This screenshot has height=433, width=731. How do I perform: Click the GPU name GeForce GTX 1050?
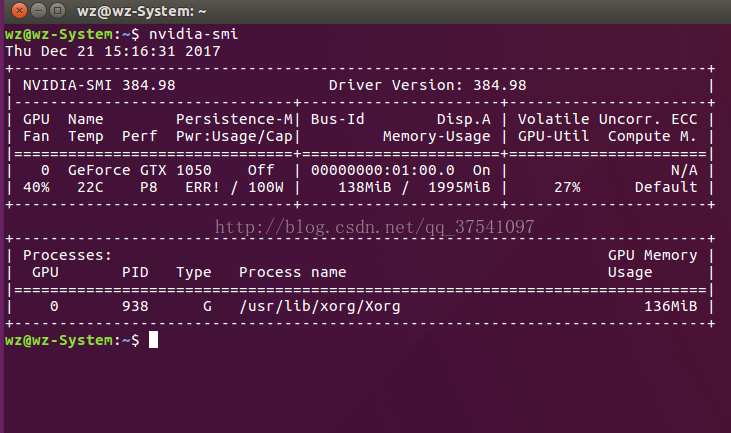point(139,171)
